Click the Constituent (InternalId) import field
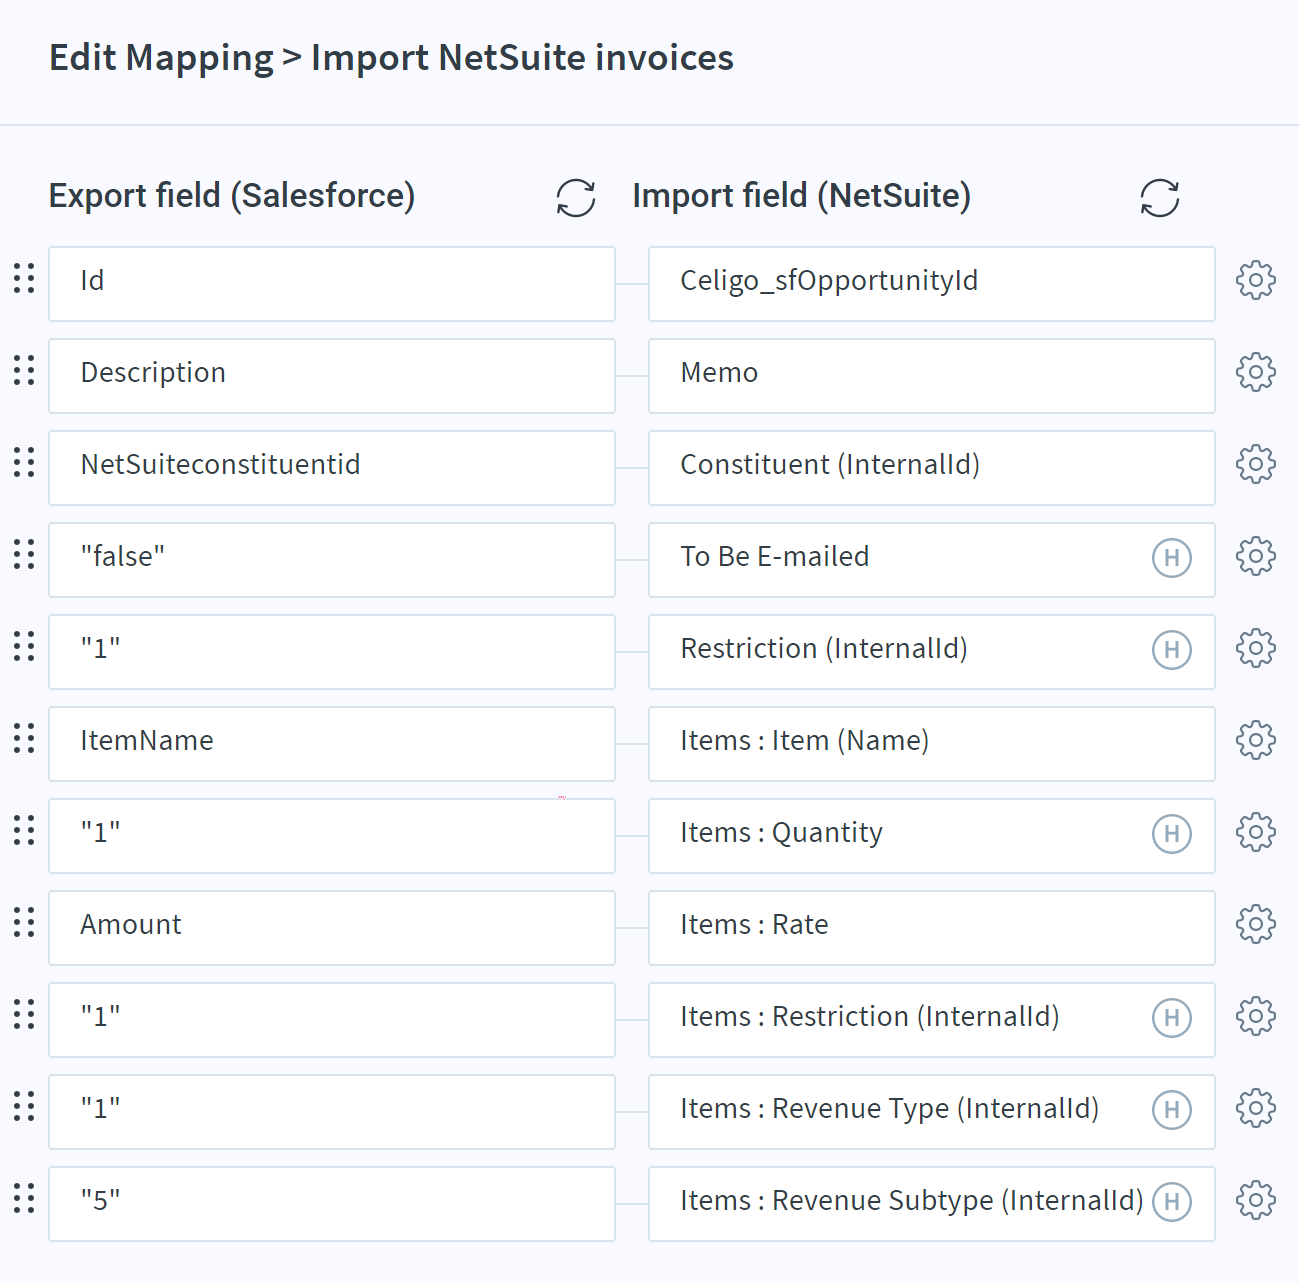This screenshot has height=1283, width=1299. [x=932, y=468]
